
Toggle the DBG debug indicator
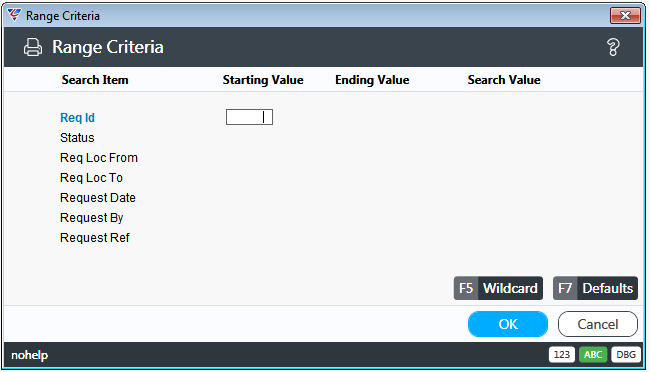[x=626, y=355]
